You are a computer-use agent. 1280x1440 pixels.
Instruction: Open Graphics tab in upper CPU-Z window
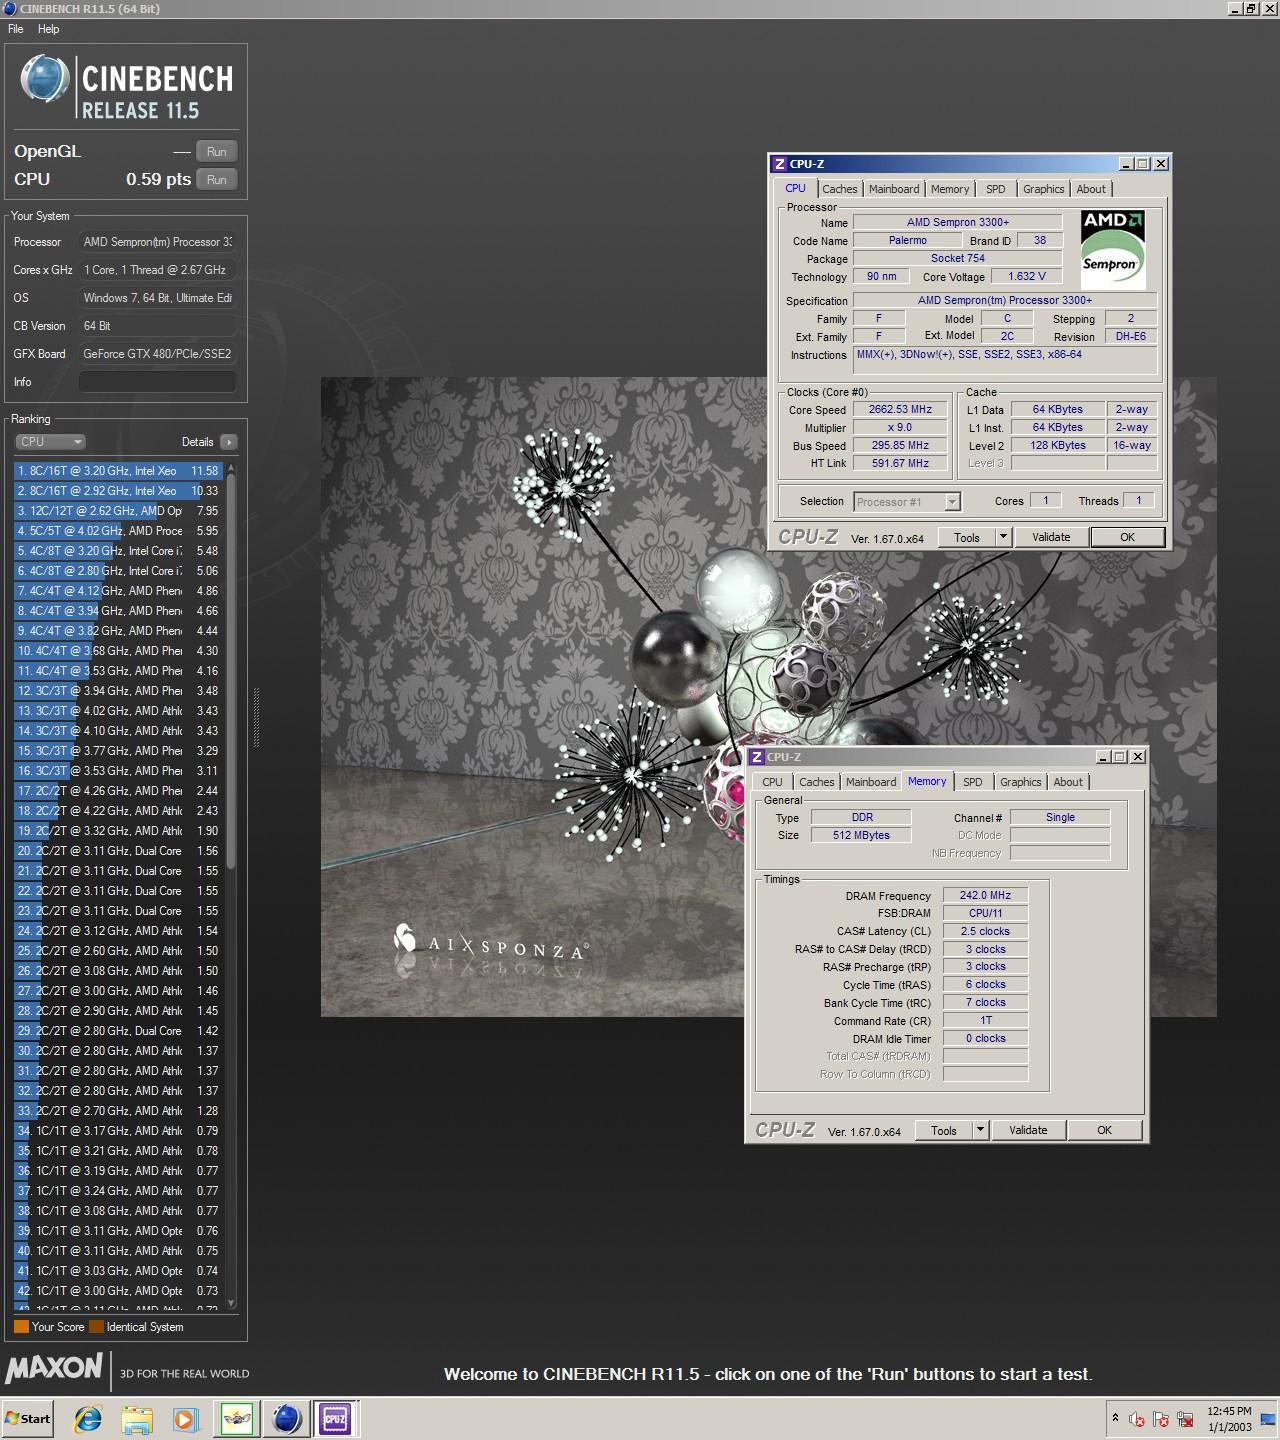(x=1044, y=189)
